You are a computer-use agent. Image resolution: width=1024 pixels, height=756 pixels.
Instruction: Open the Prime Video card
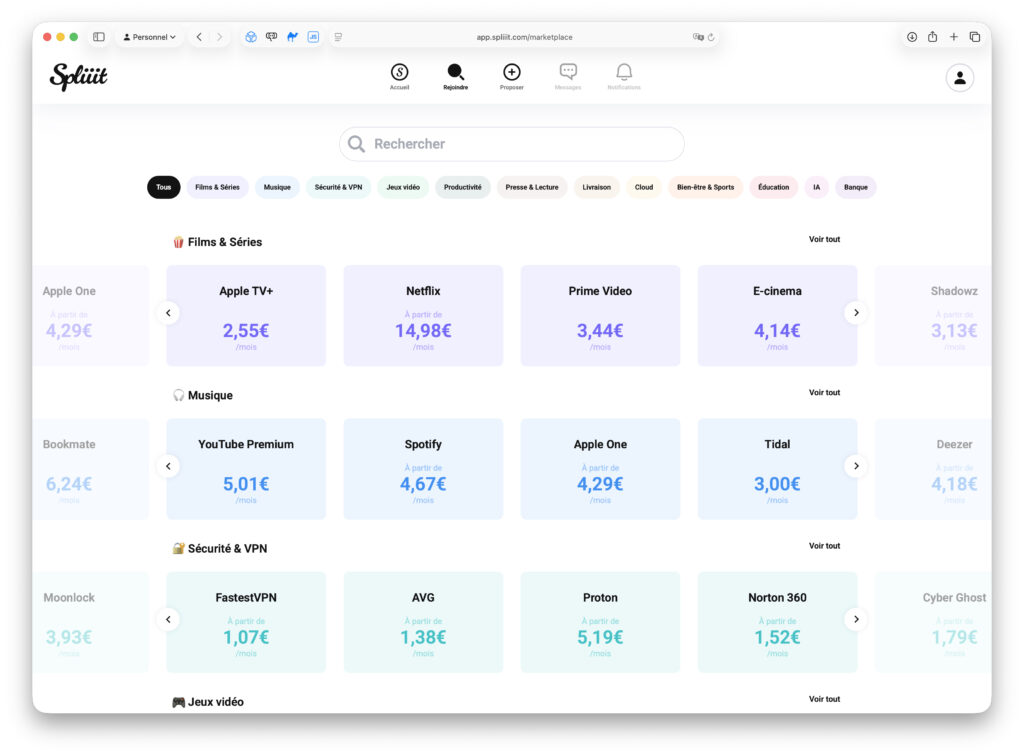click(600, 316)
